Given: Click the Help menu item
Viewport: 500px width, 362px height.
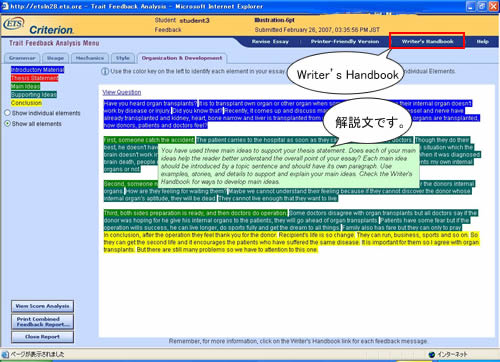Looking at the screenshot, I should pyautogui.click(x=482, y=42).
